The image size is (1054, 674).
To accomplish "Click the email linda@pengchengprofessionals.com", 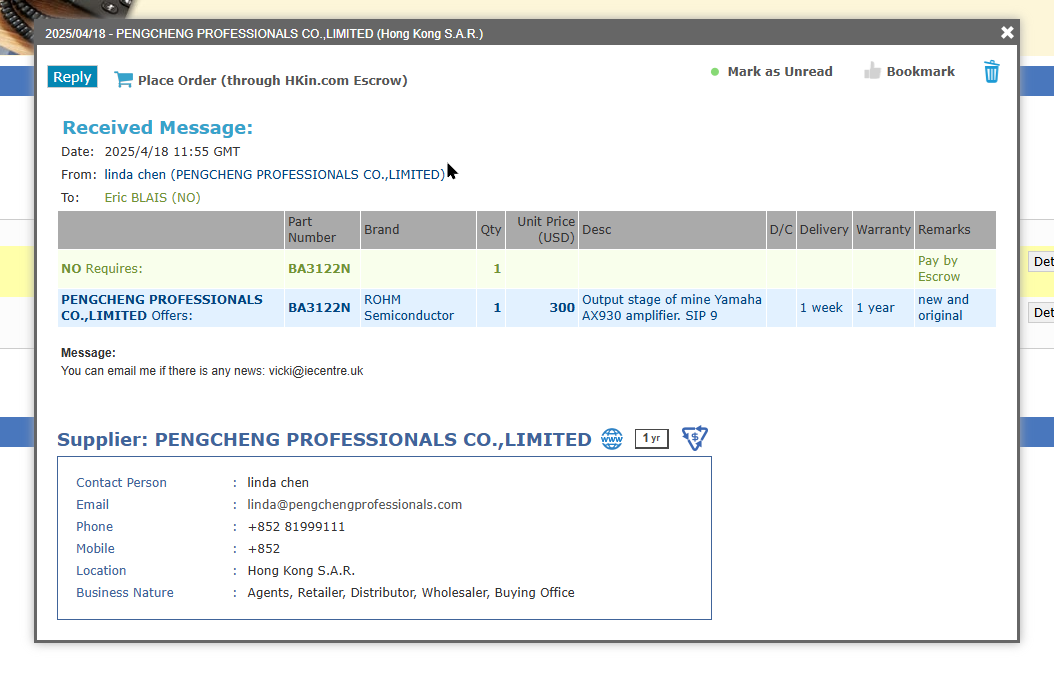I will click(x=354, y=505).
